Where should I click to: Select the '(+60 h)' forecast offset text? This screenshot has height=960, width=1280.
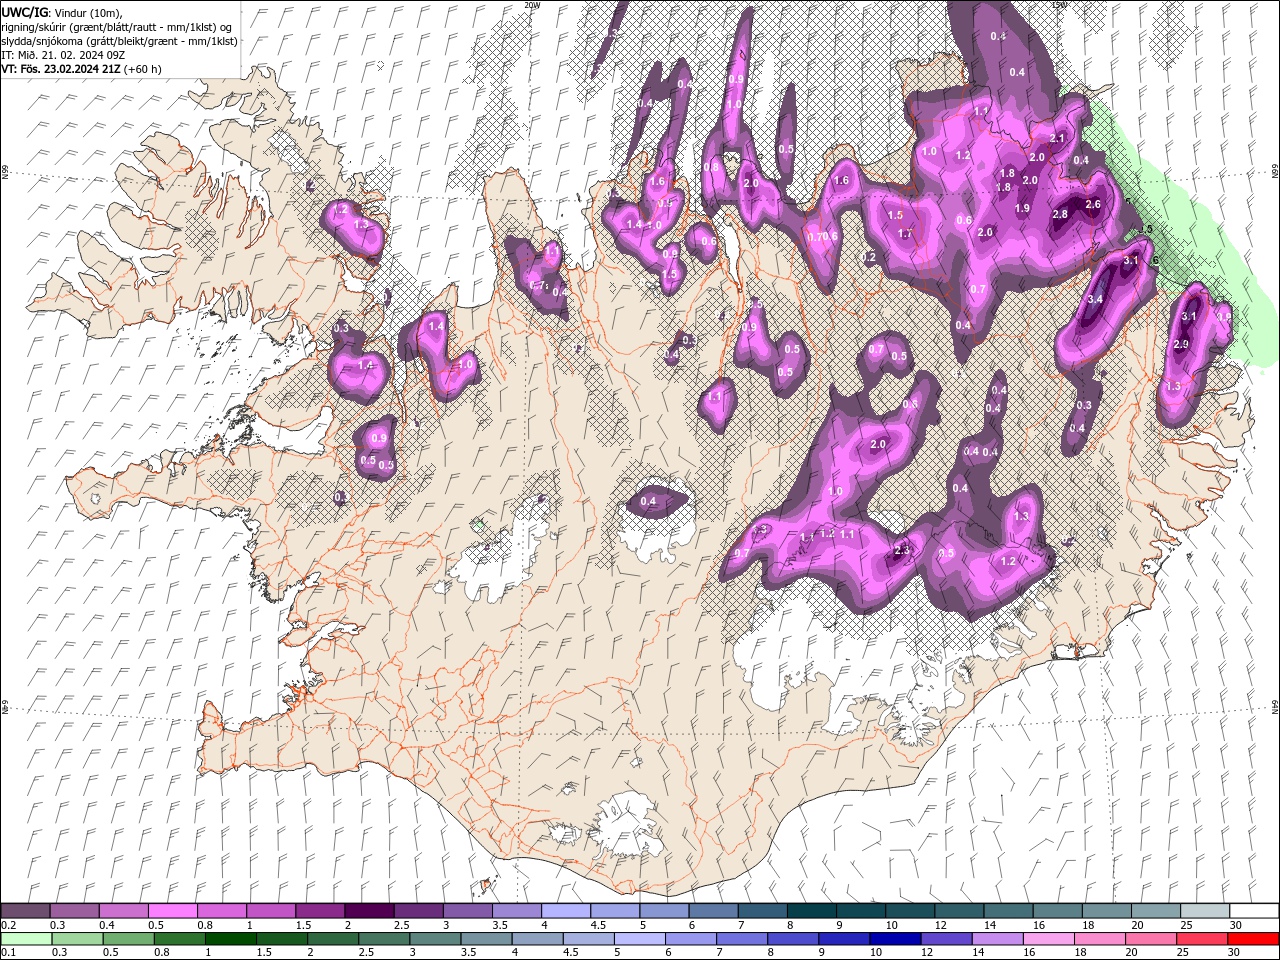[x=143, y=69]
